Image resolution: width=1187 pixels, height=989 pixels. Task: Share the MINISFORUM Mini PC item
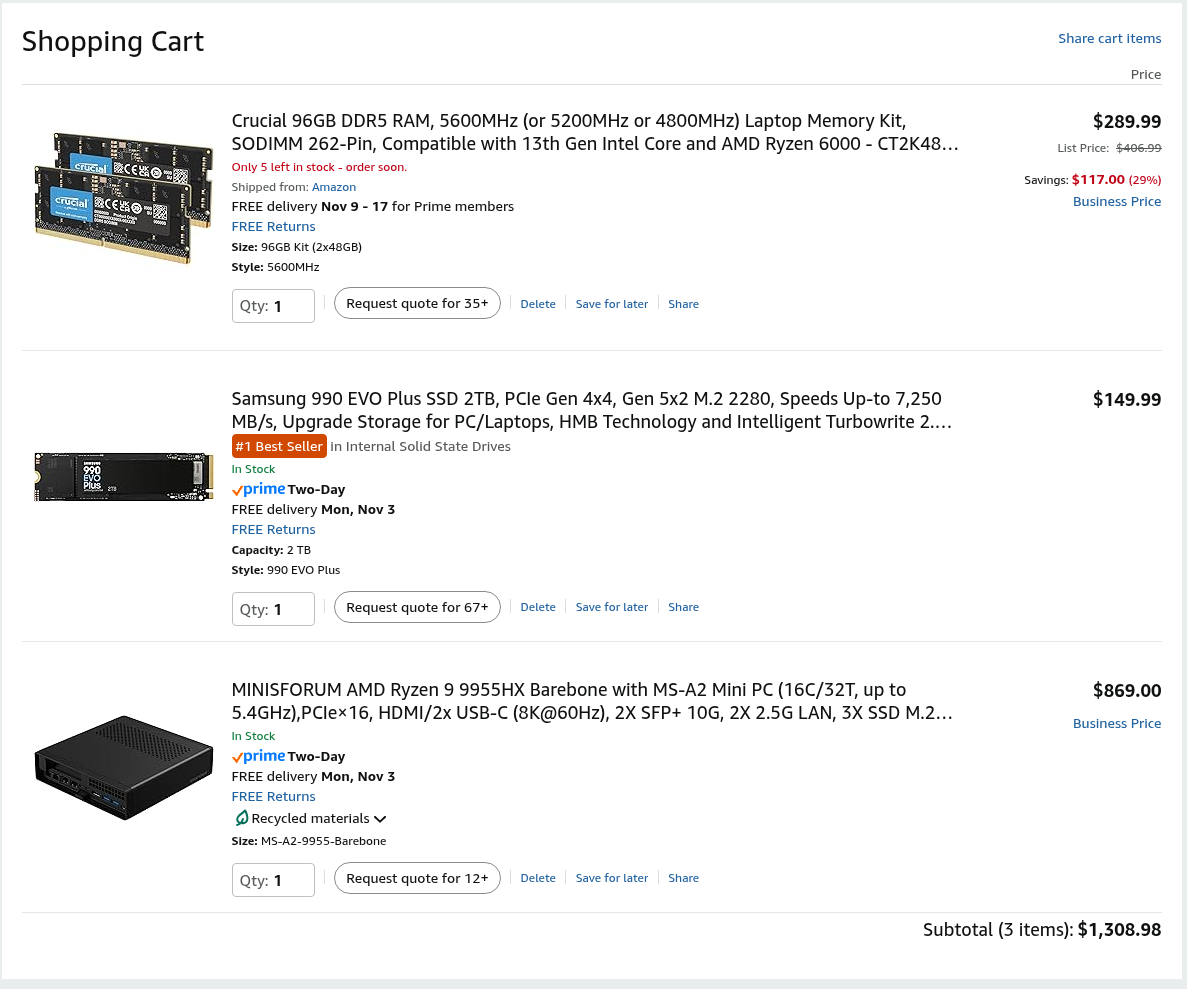click(x=683, y=878)
